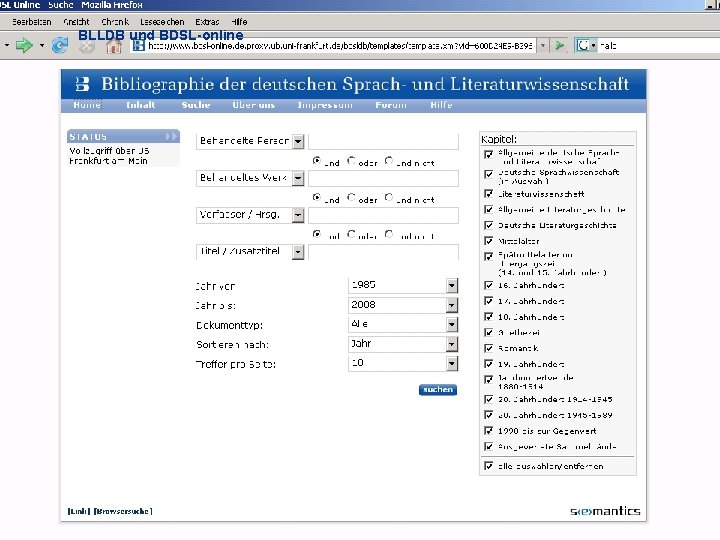
Task: Click the suchen search button
Action: [x=438, y=389]
